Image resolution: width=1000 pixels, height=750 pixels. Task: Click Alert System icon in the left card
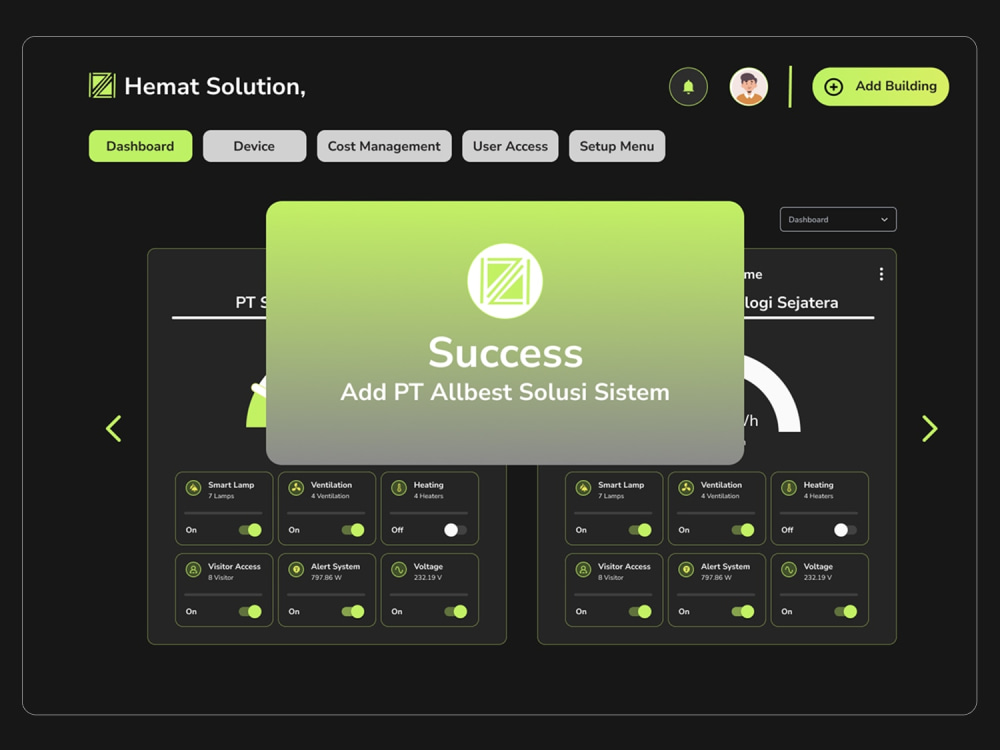[x=296, y=570]
